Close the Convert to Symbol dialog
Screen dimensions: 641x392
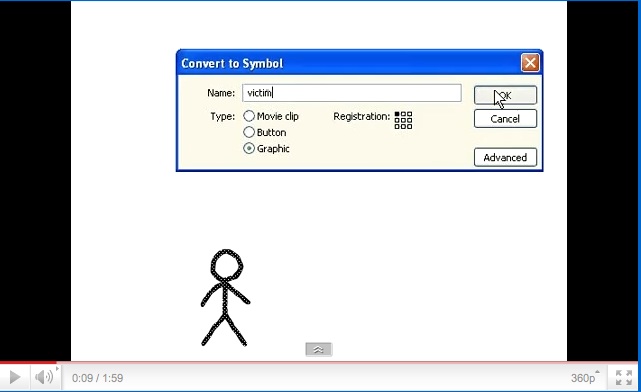point(530,63)
